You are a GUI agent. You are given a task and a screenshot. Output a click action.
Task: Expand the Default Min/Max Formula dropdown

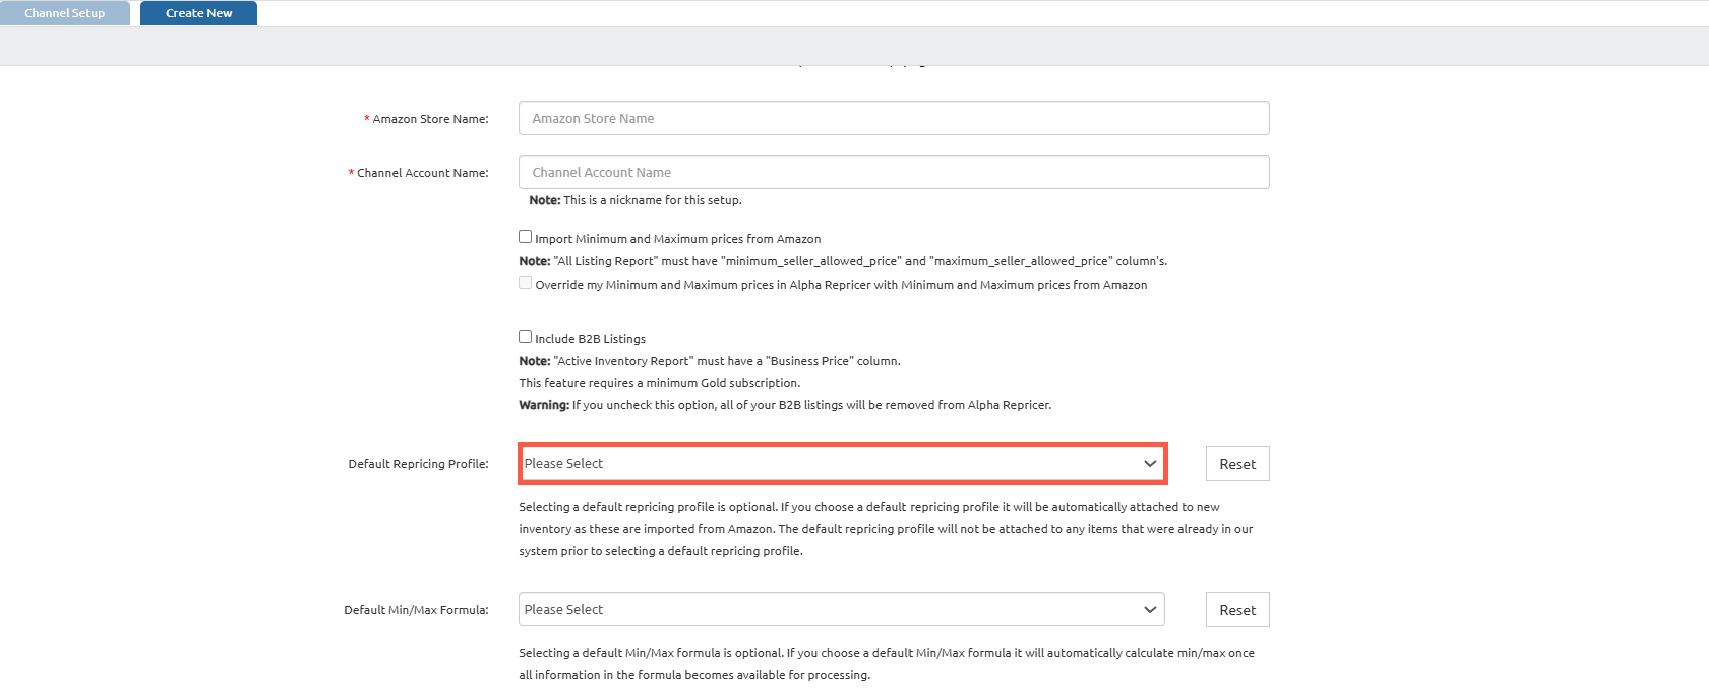click(x=830, y=610)
